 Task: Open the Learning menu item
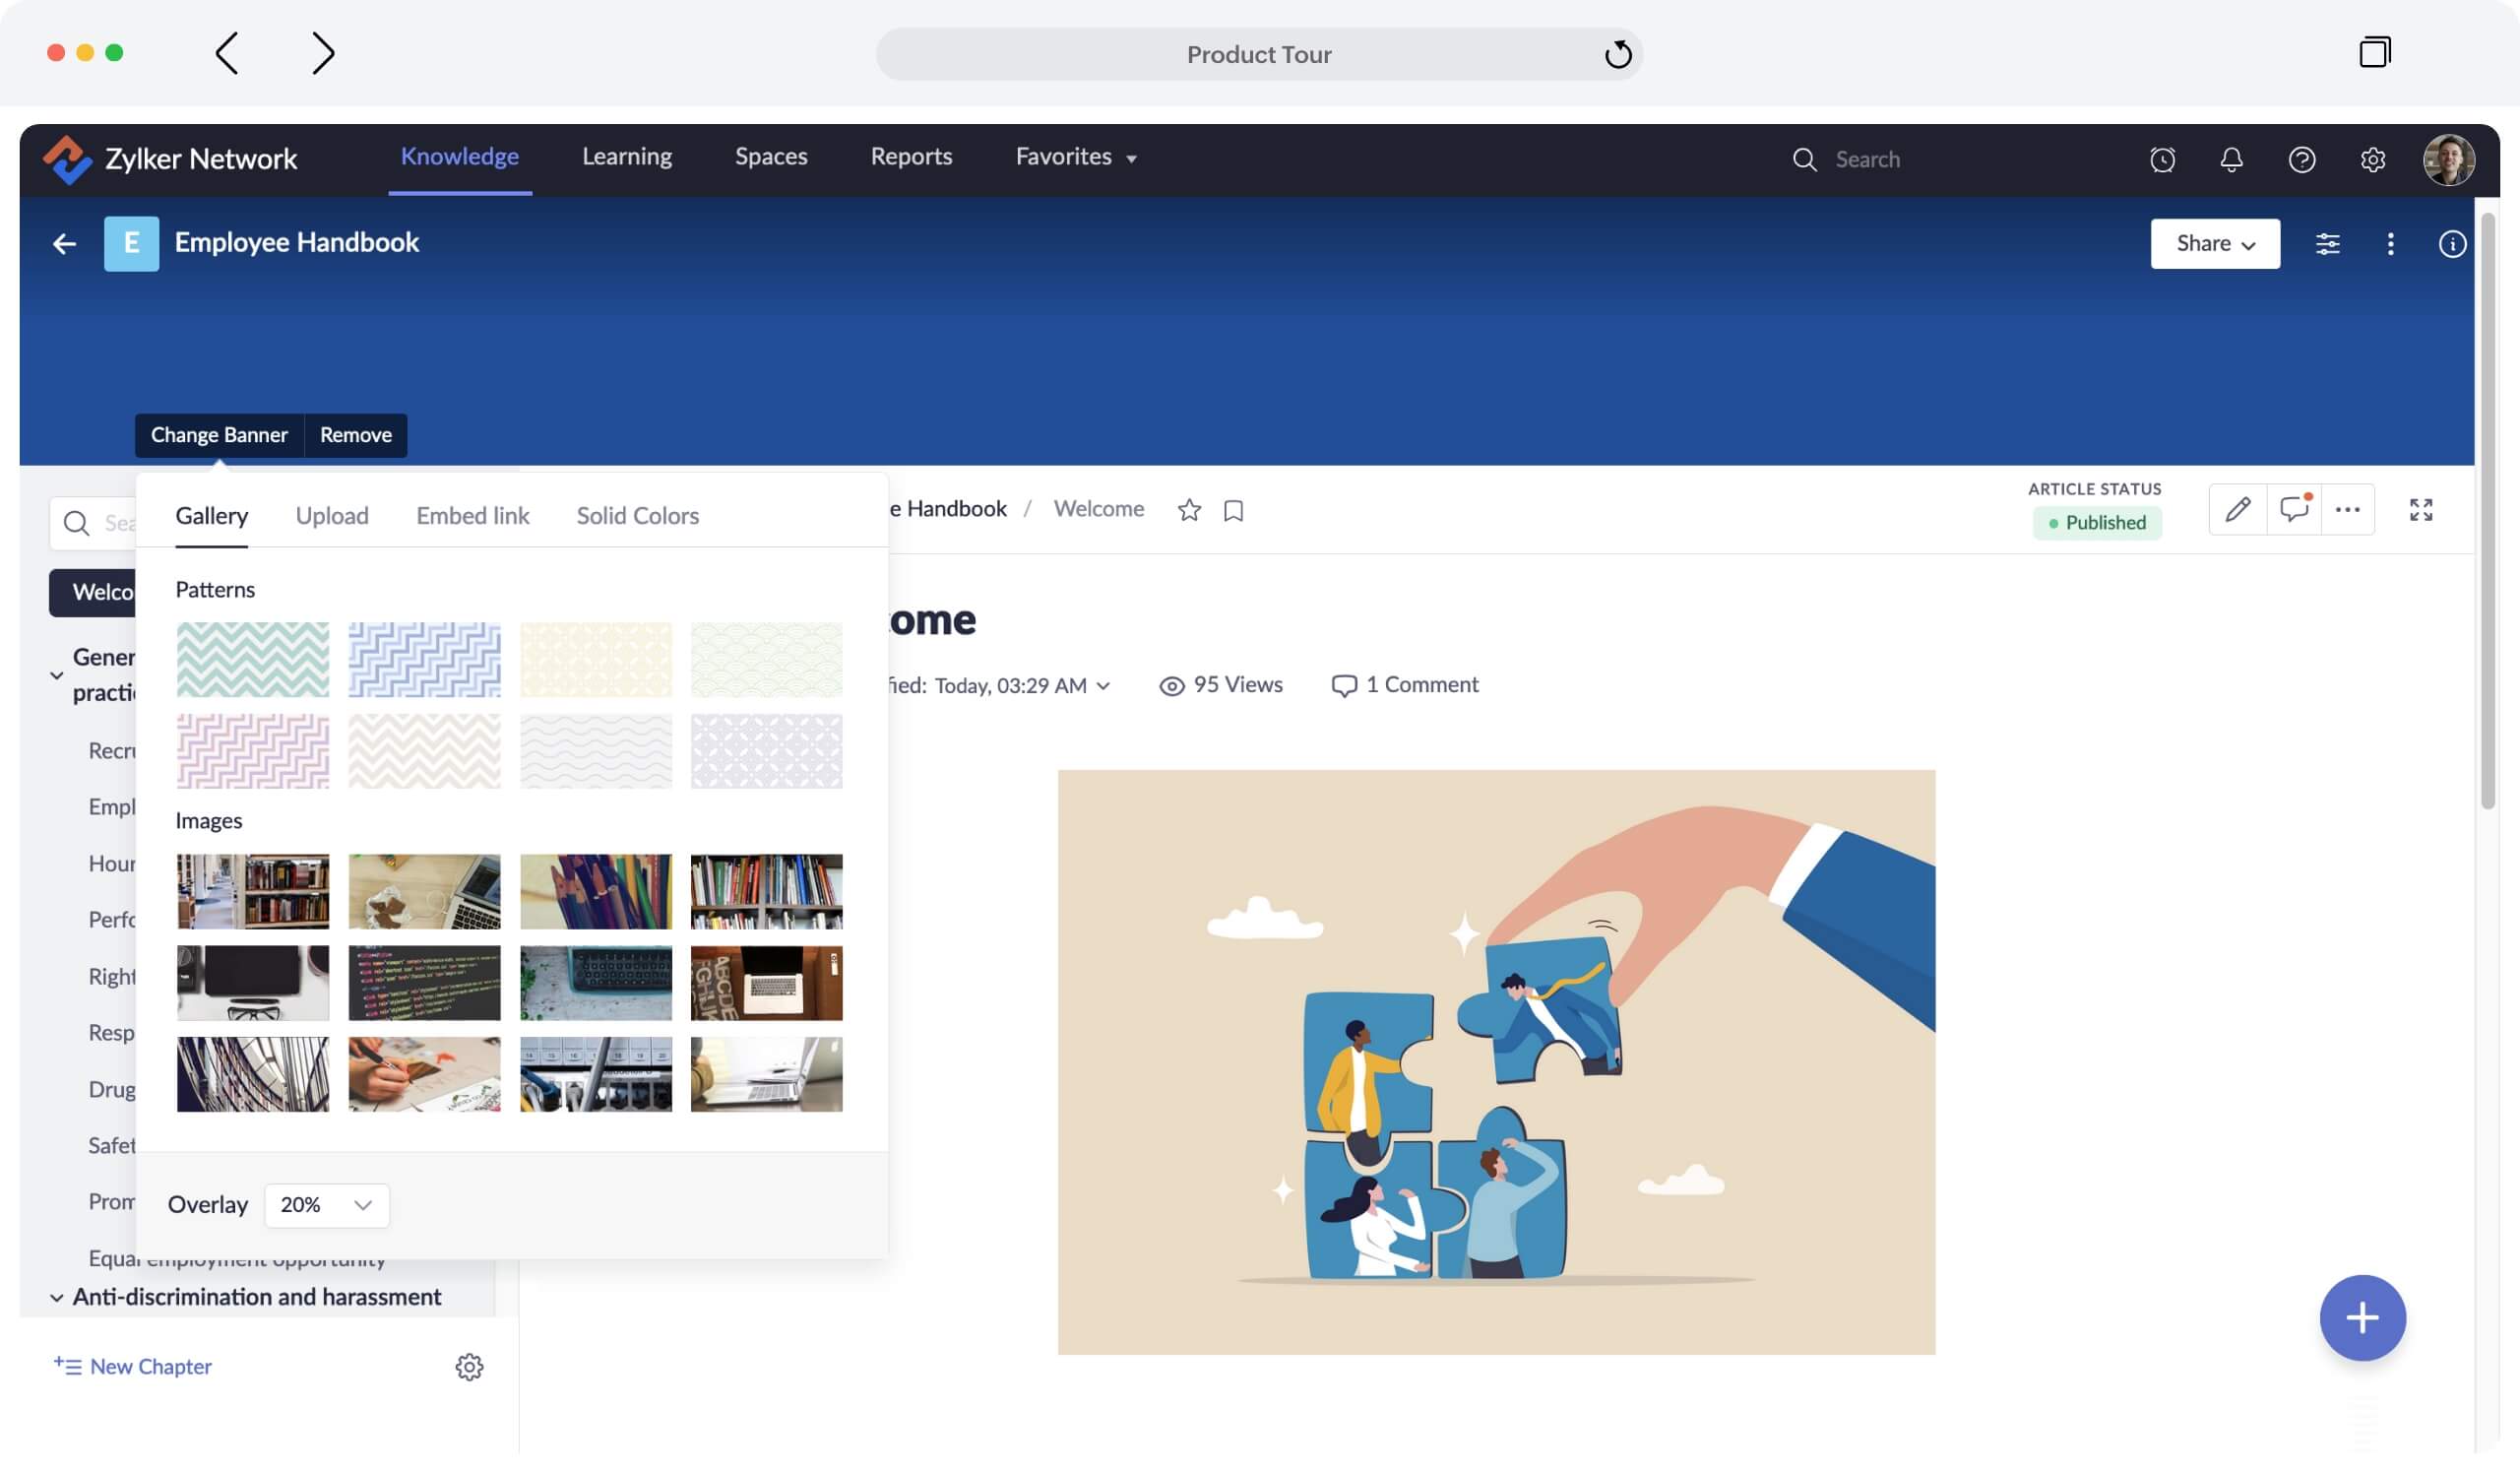627,157
